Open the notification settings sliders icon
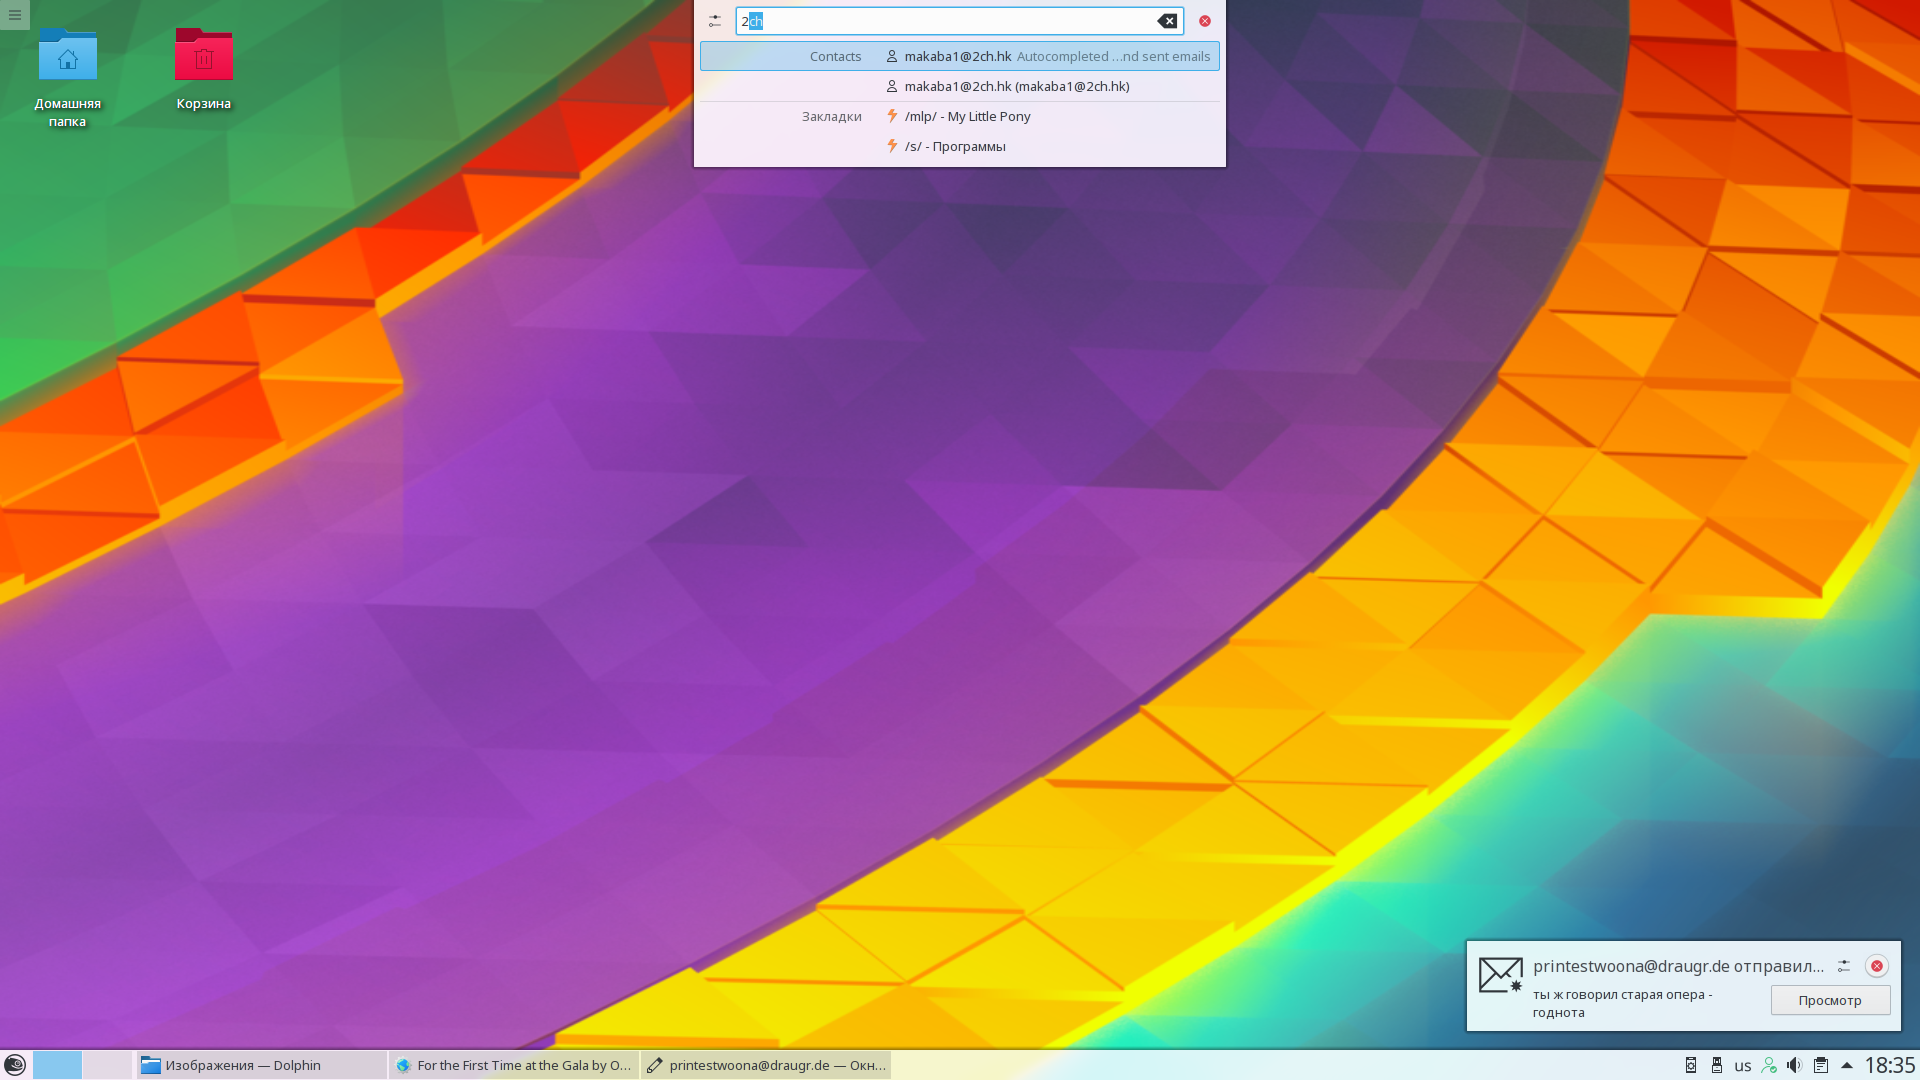Screen dimensions: 1920x1080 pyautogui.click(x=1844, y=966)
